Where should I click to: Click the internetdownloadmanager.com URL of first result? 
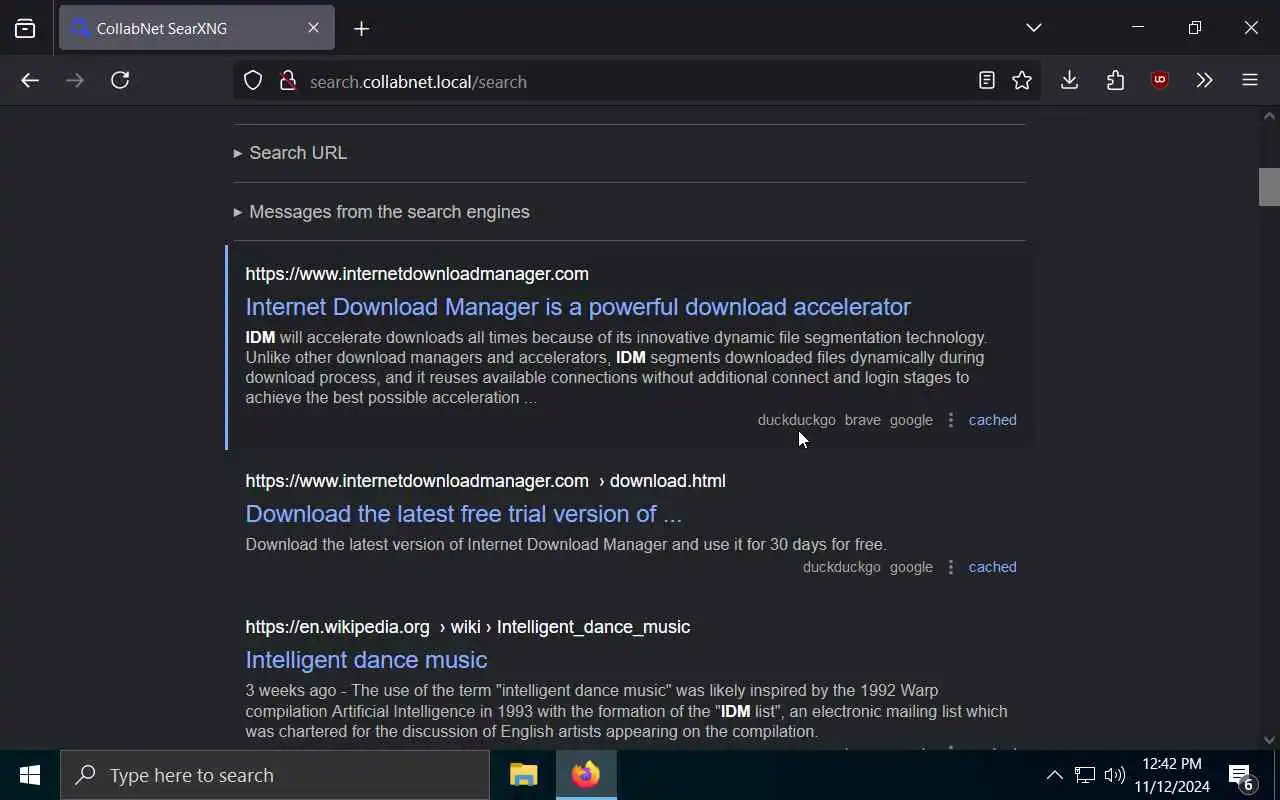point(417,274)
